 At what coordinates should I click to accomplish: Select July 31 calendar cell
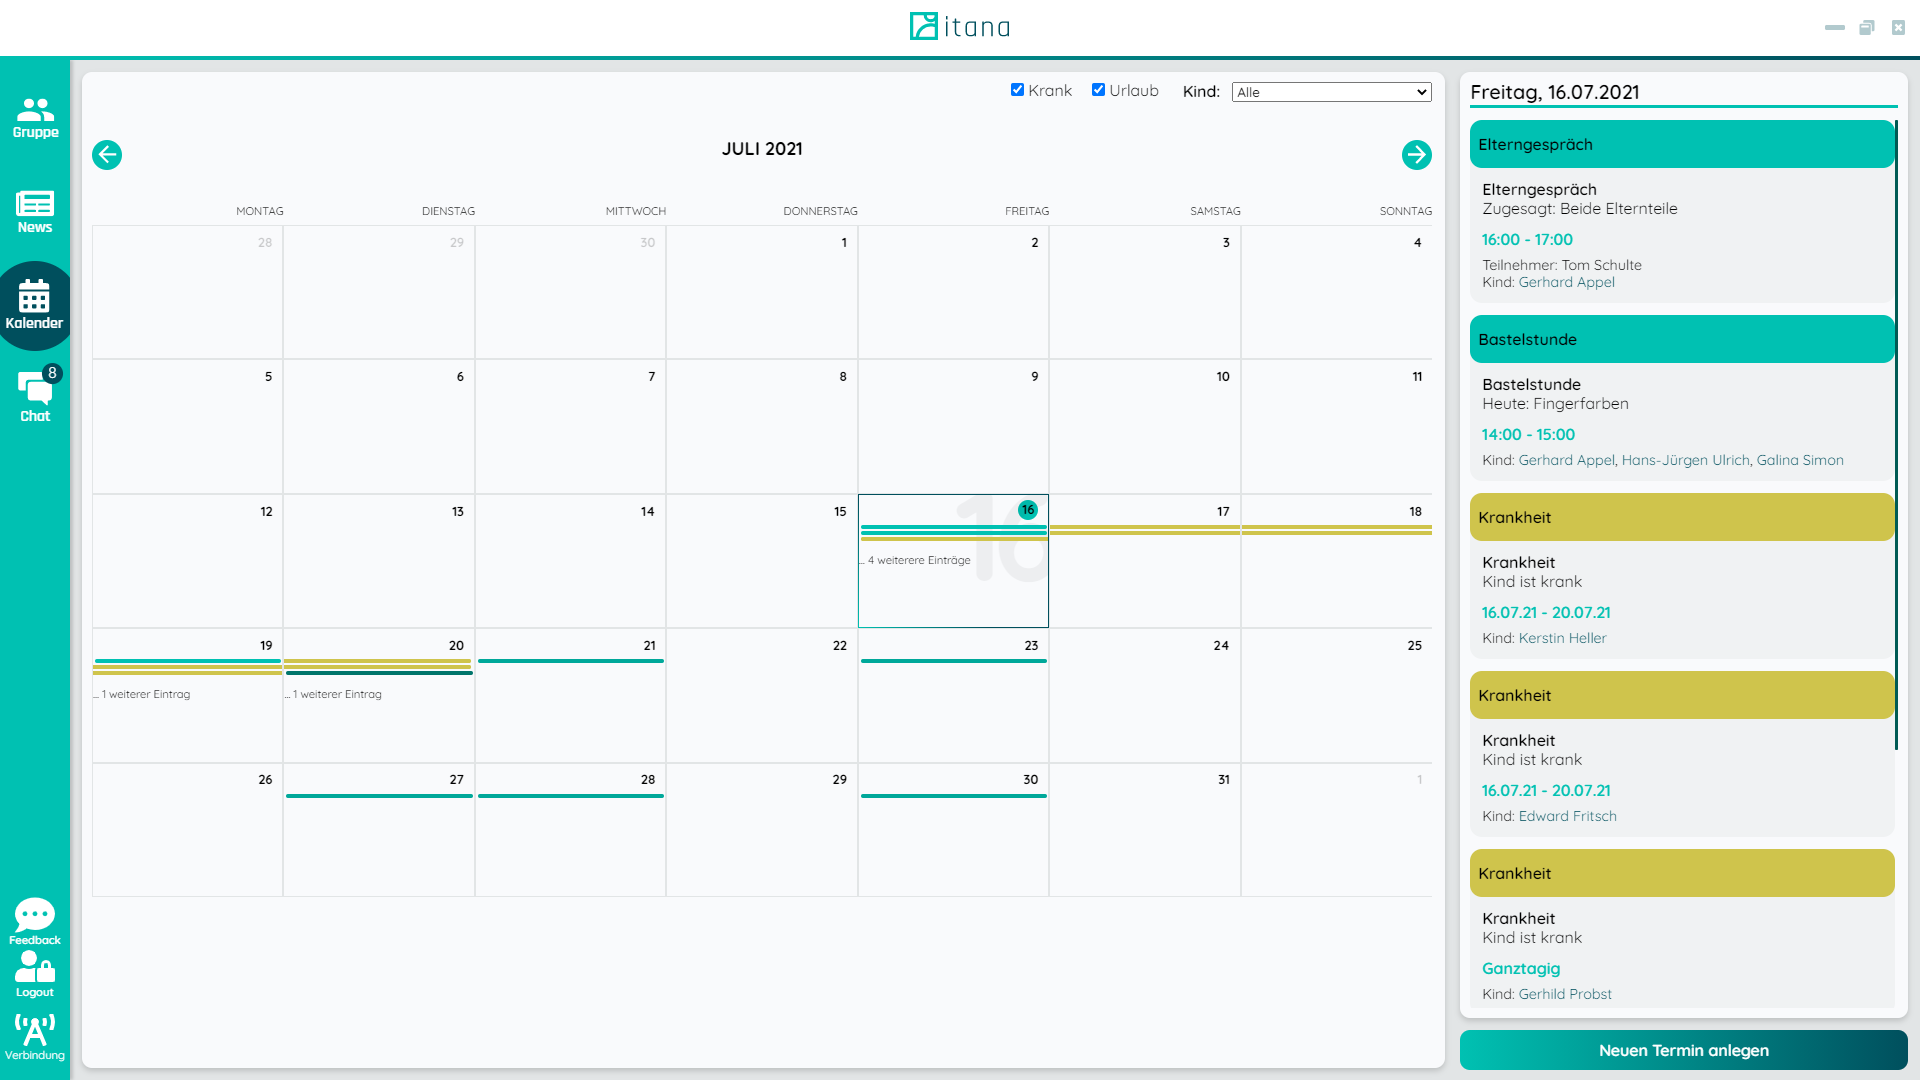[1144, 830]
